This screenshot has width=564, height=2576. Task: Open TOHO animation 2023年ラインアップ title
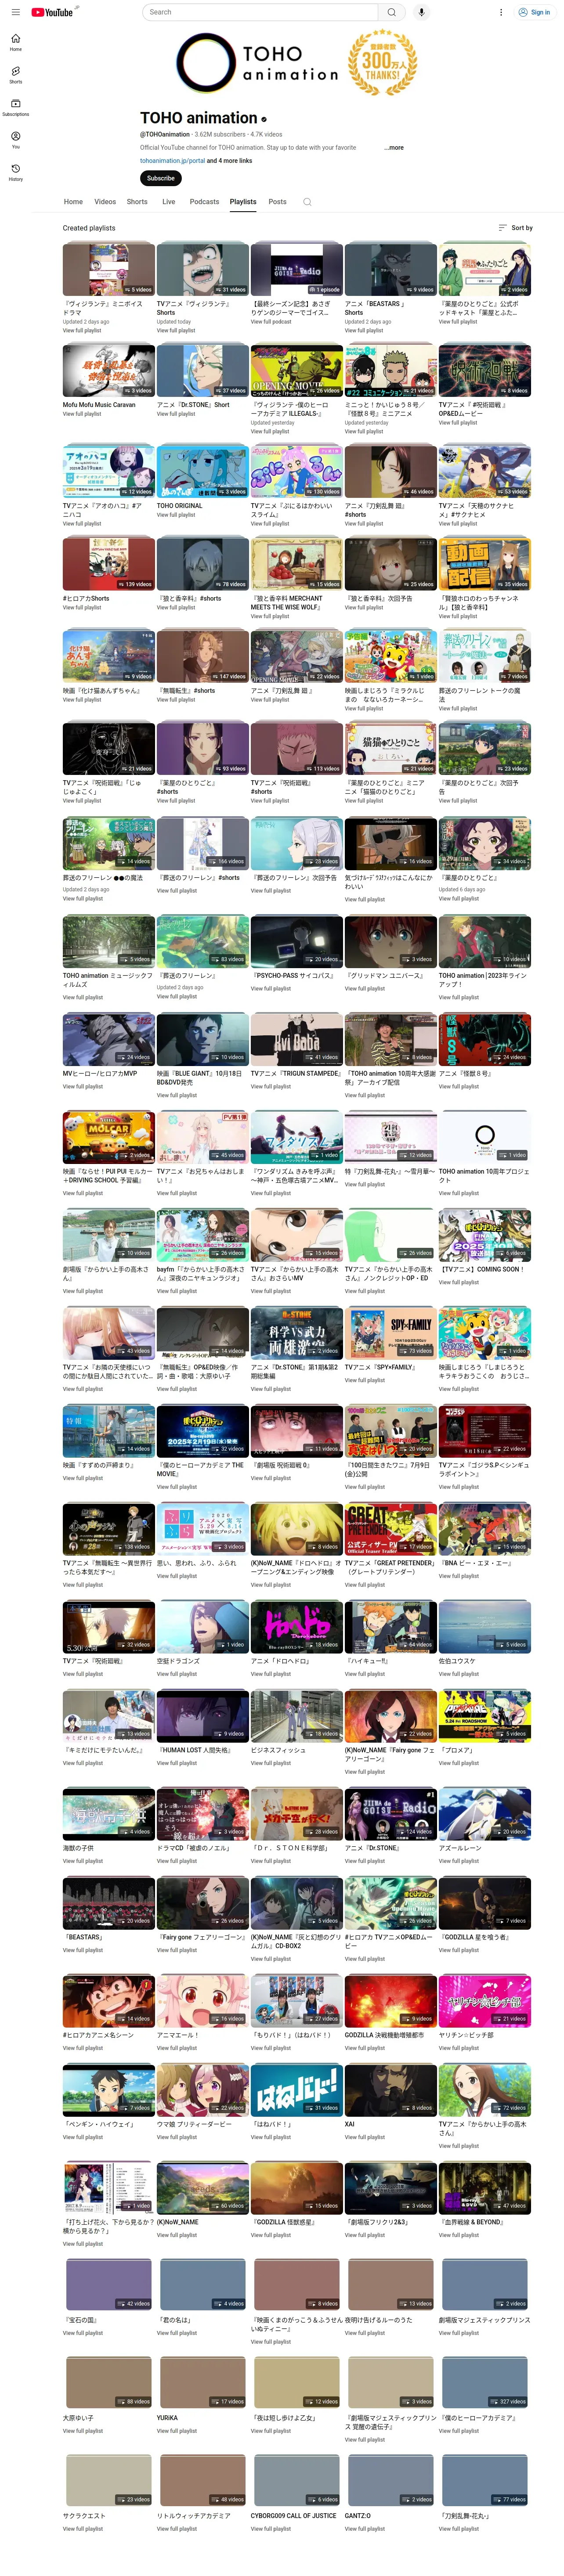tap(483, 980)
